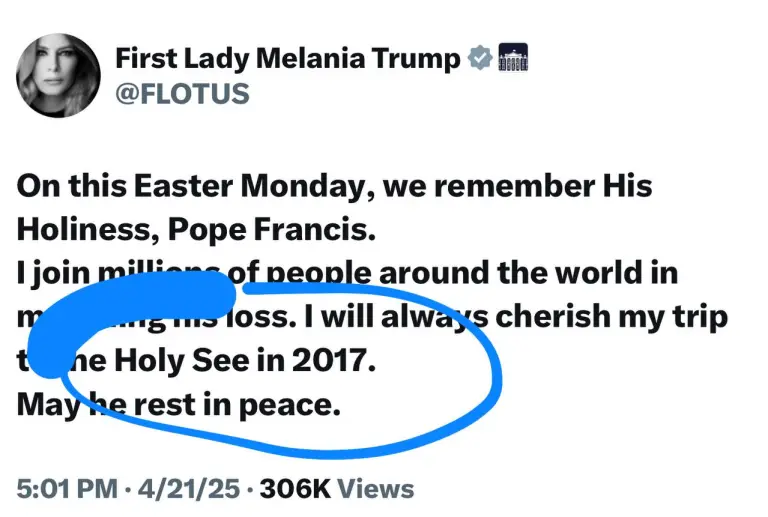Open the First Lady Melania Trump profile name

(287, 58)
